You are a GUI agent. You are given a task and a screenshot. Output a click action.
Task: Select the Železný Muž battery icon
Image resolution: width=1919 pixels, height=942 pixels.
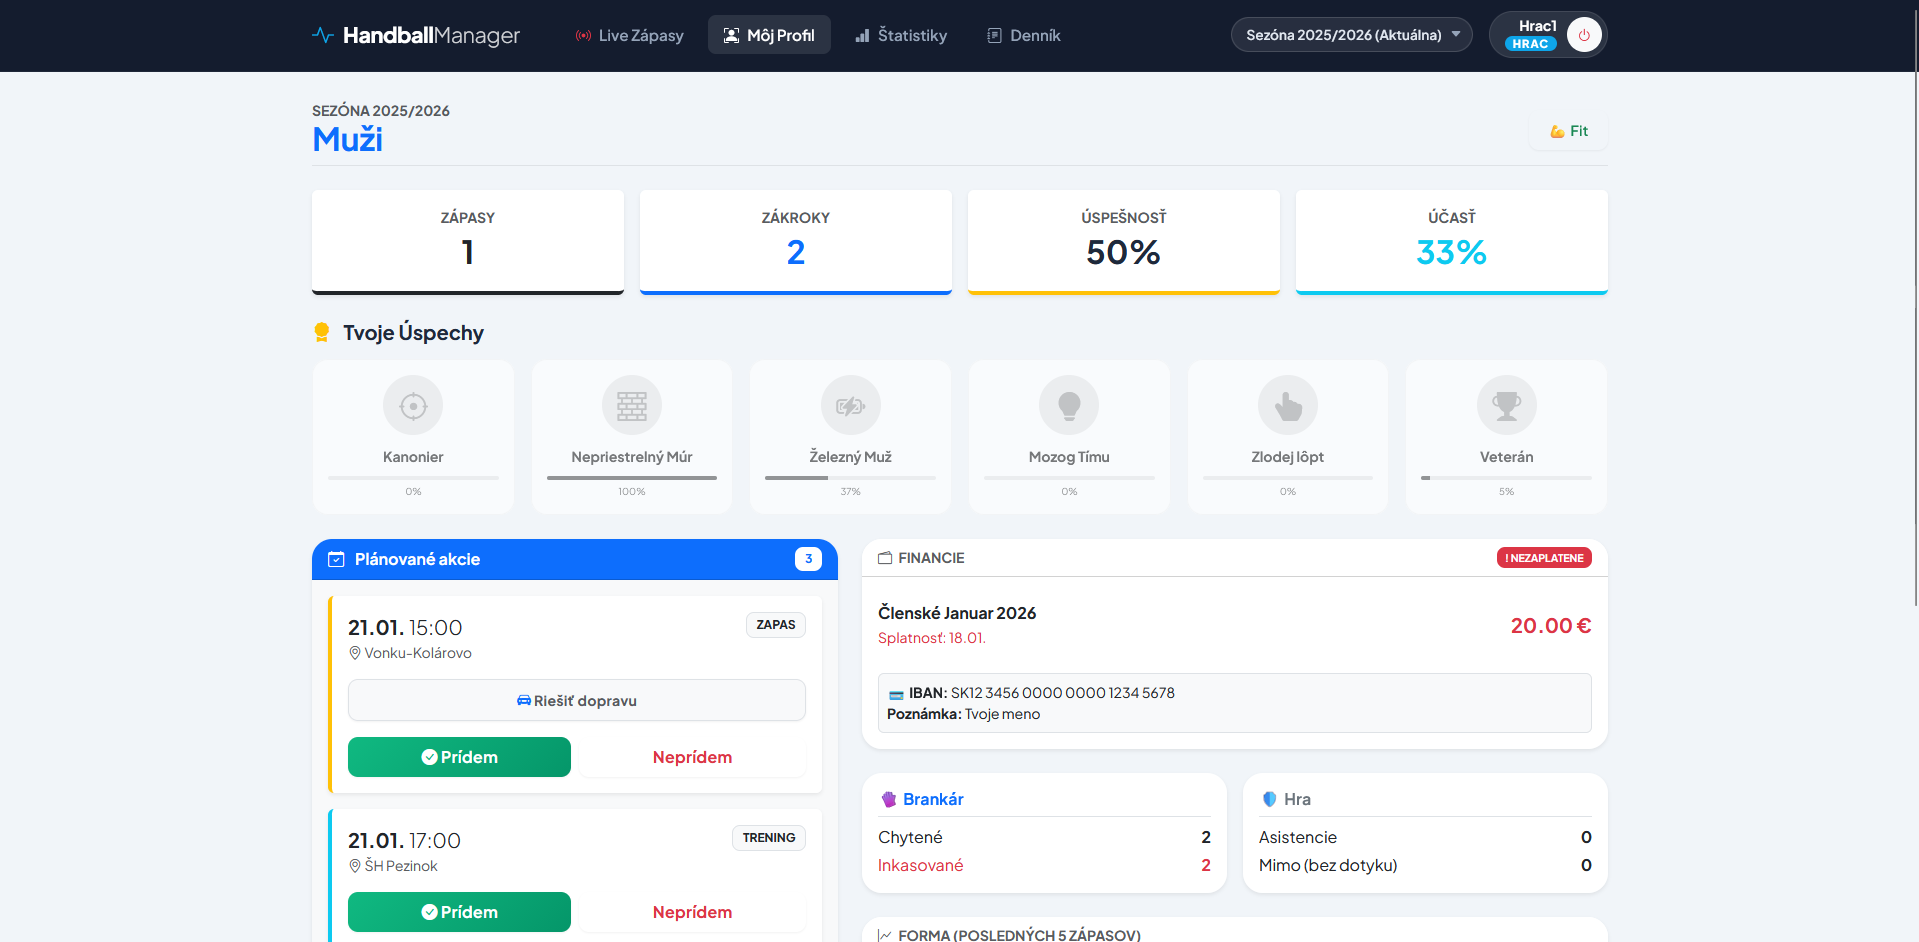[x=850, y=405]
